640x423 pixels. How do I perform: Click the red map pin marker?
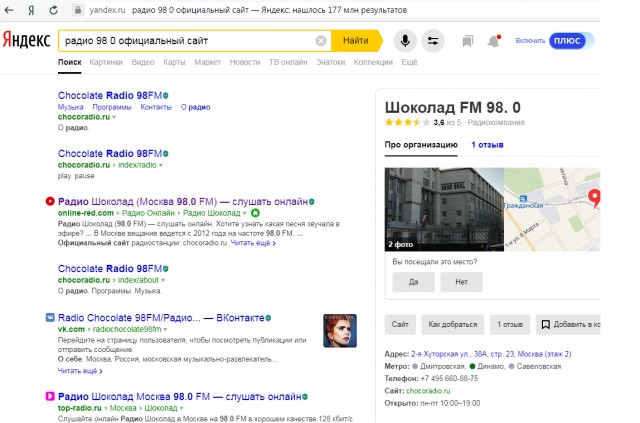click(x=594, y=198)
